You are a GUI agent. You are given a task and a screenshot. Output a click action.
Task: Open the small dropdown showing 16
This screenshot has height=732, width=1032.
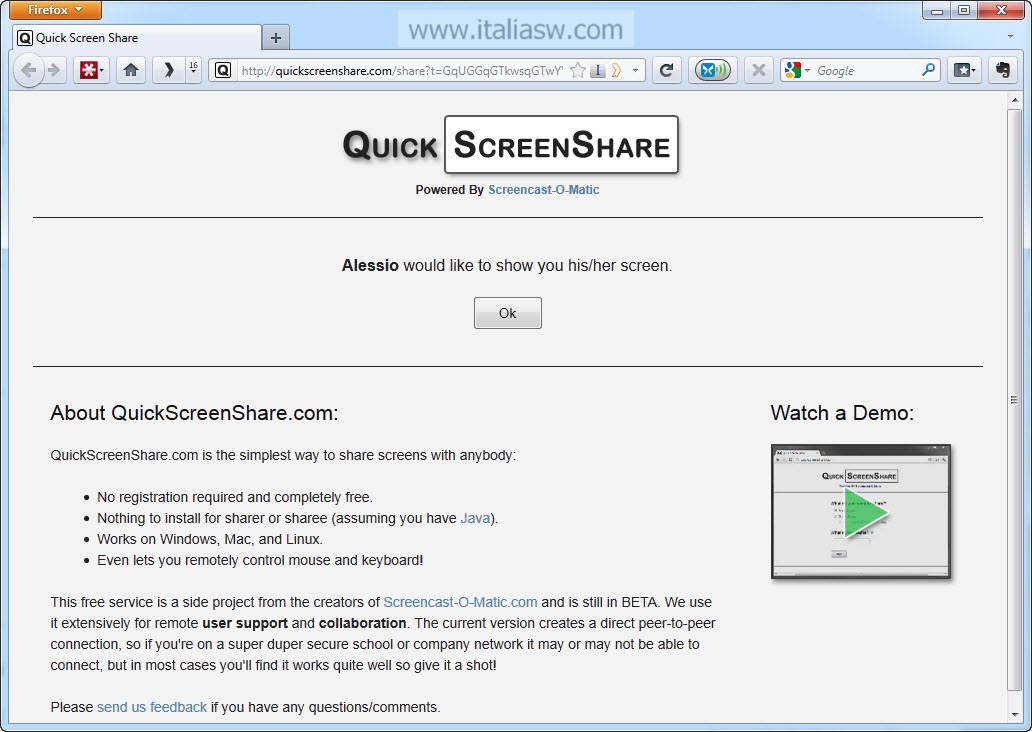click(x=194, y=70)
